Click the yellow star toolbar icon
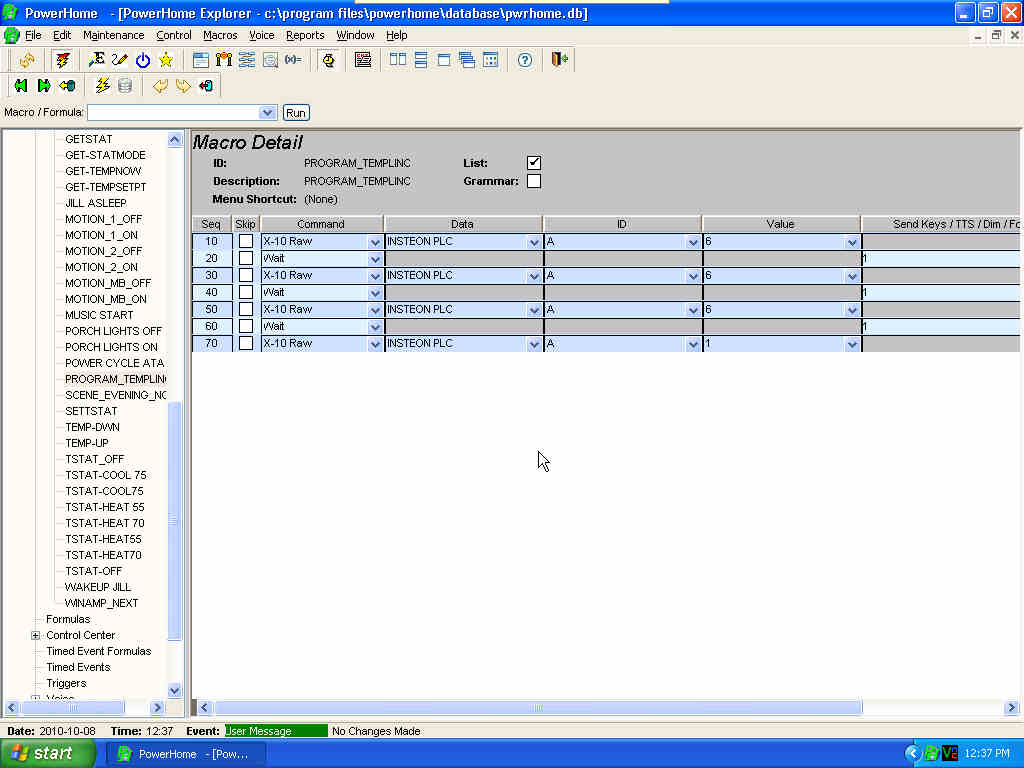Viewport: 1024px width, 768px height. pos(166,60)
